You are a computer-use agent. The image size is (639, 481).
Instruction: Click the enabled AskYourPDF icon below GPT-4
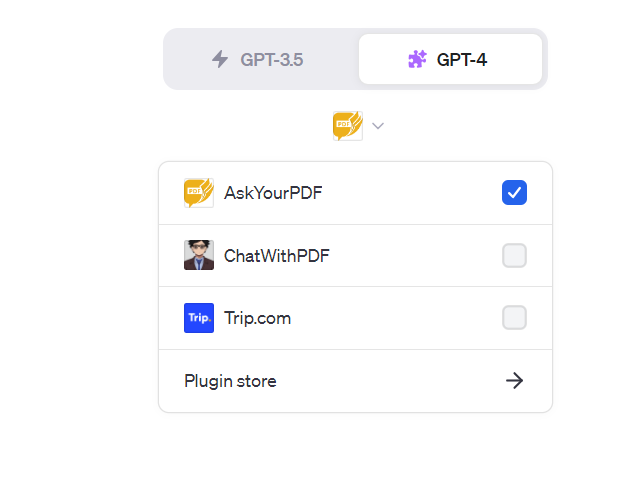pyautogui.click(x=347, y=126)
